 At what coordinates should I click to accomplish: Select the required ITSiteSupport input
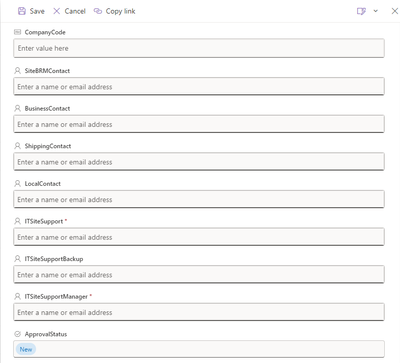click(x=199, y=237)
